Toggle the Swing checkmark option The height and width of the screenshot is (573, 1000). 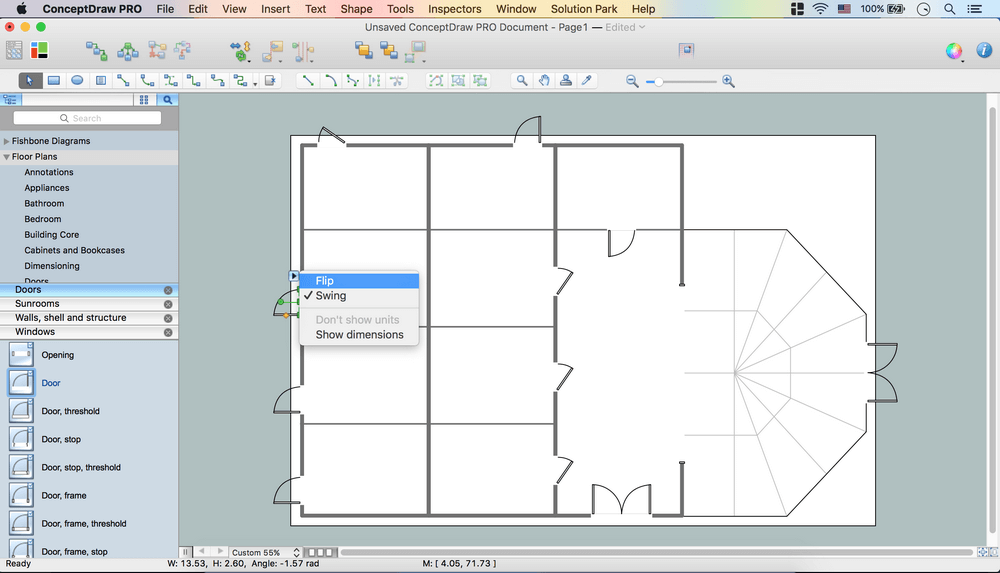(330, 296)
